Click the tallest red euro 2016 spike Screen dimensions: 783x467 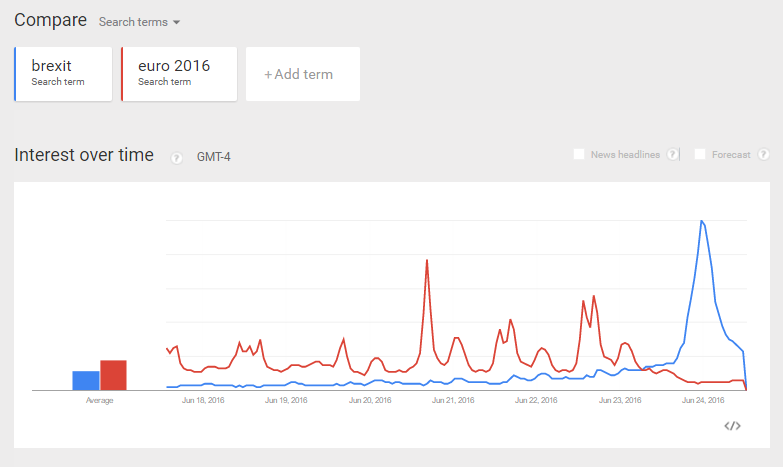point(427,260)
